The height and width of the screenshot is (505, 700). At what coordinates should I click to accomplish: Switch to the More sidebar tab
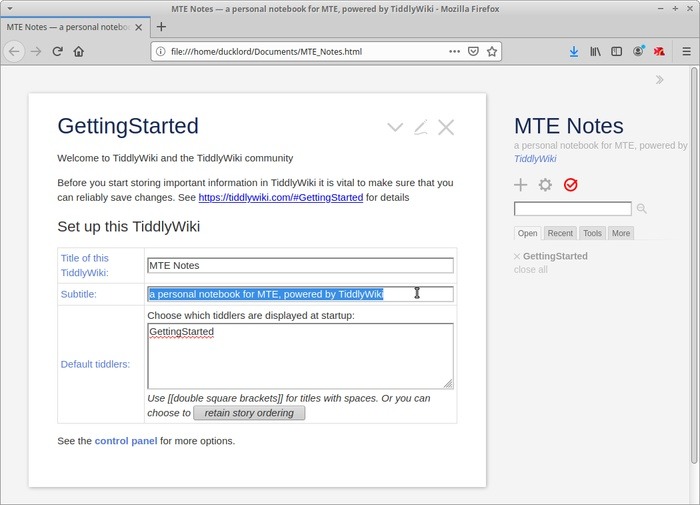coord(621,233)
